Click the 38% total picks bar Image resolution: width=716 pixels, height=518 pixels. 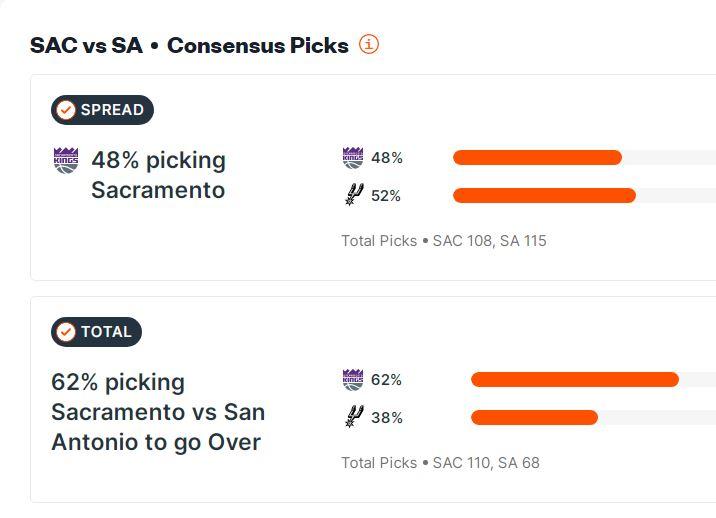[x=534, y=417]
